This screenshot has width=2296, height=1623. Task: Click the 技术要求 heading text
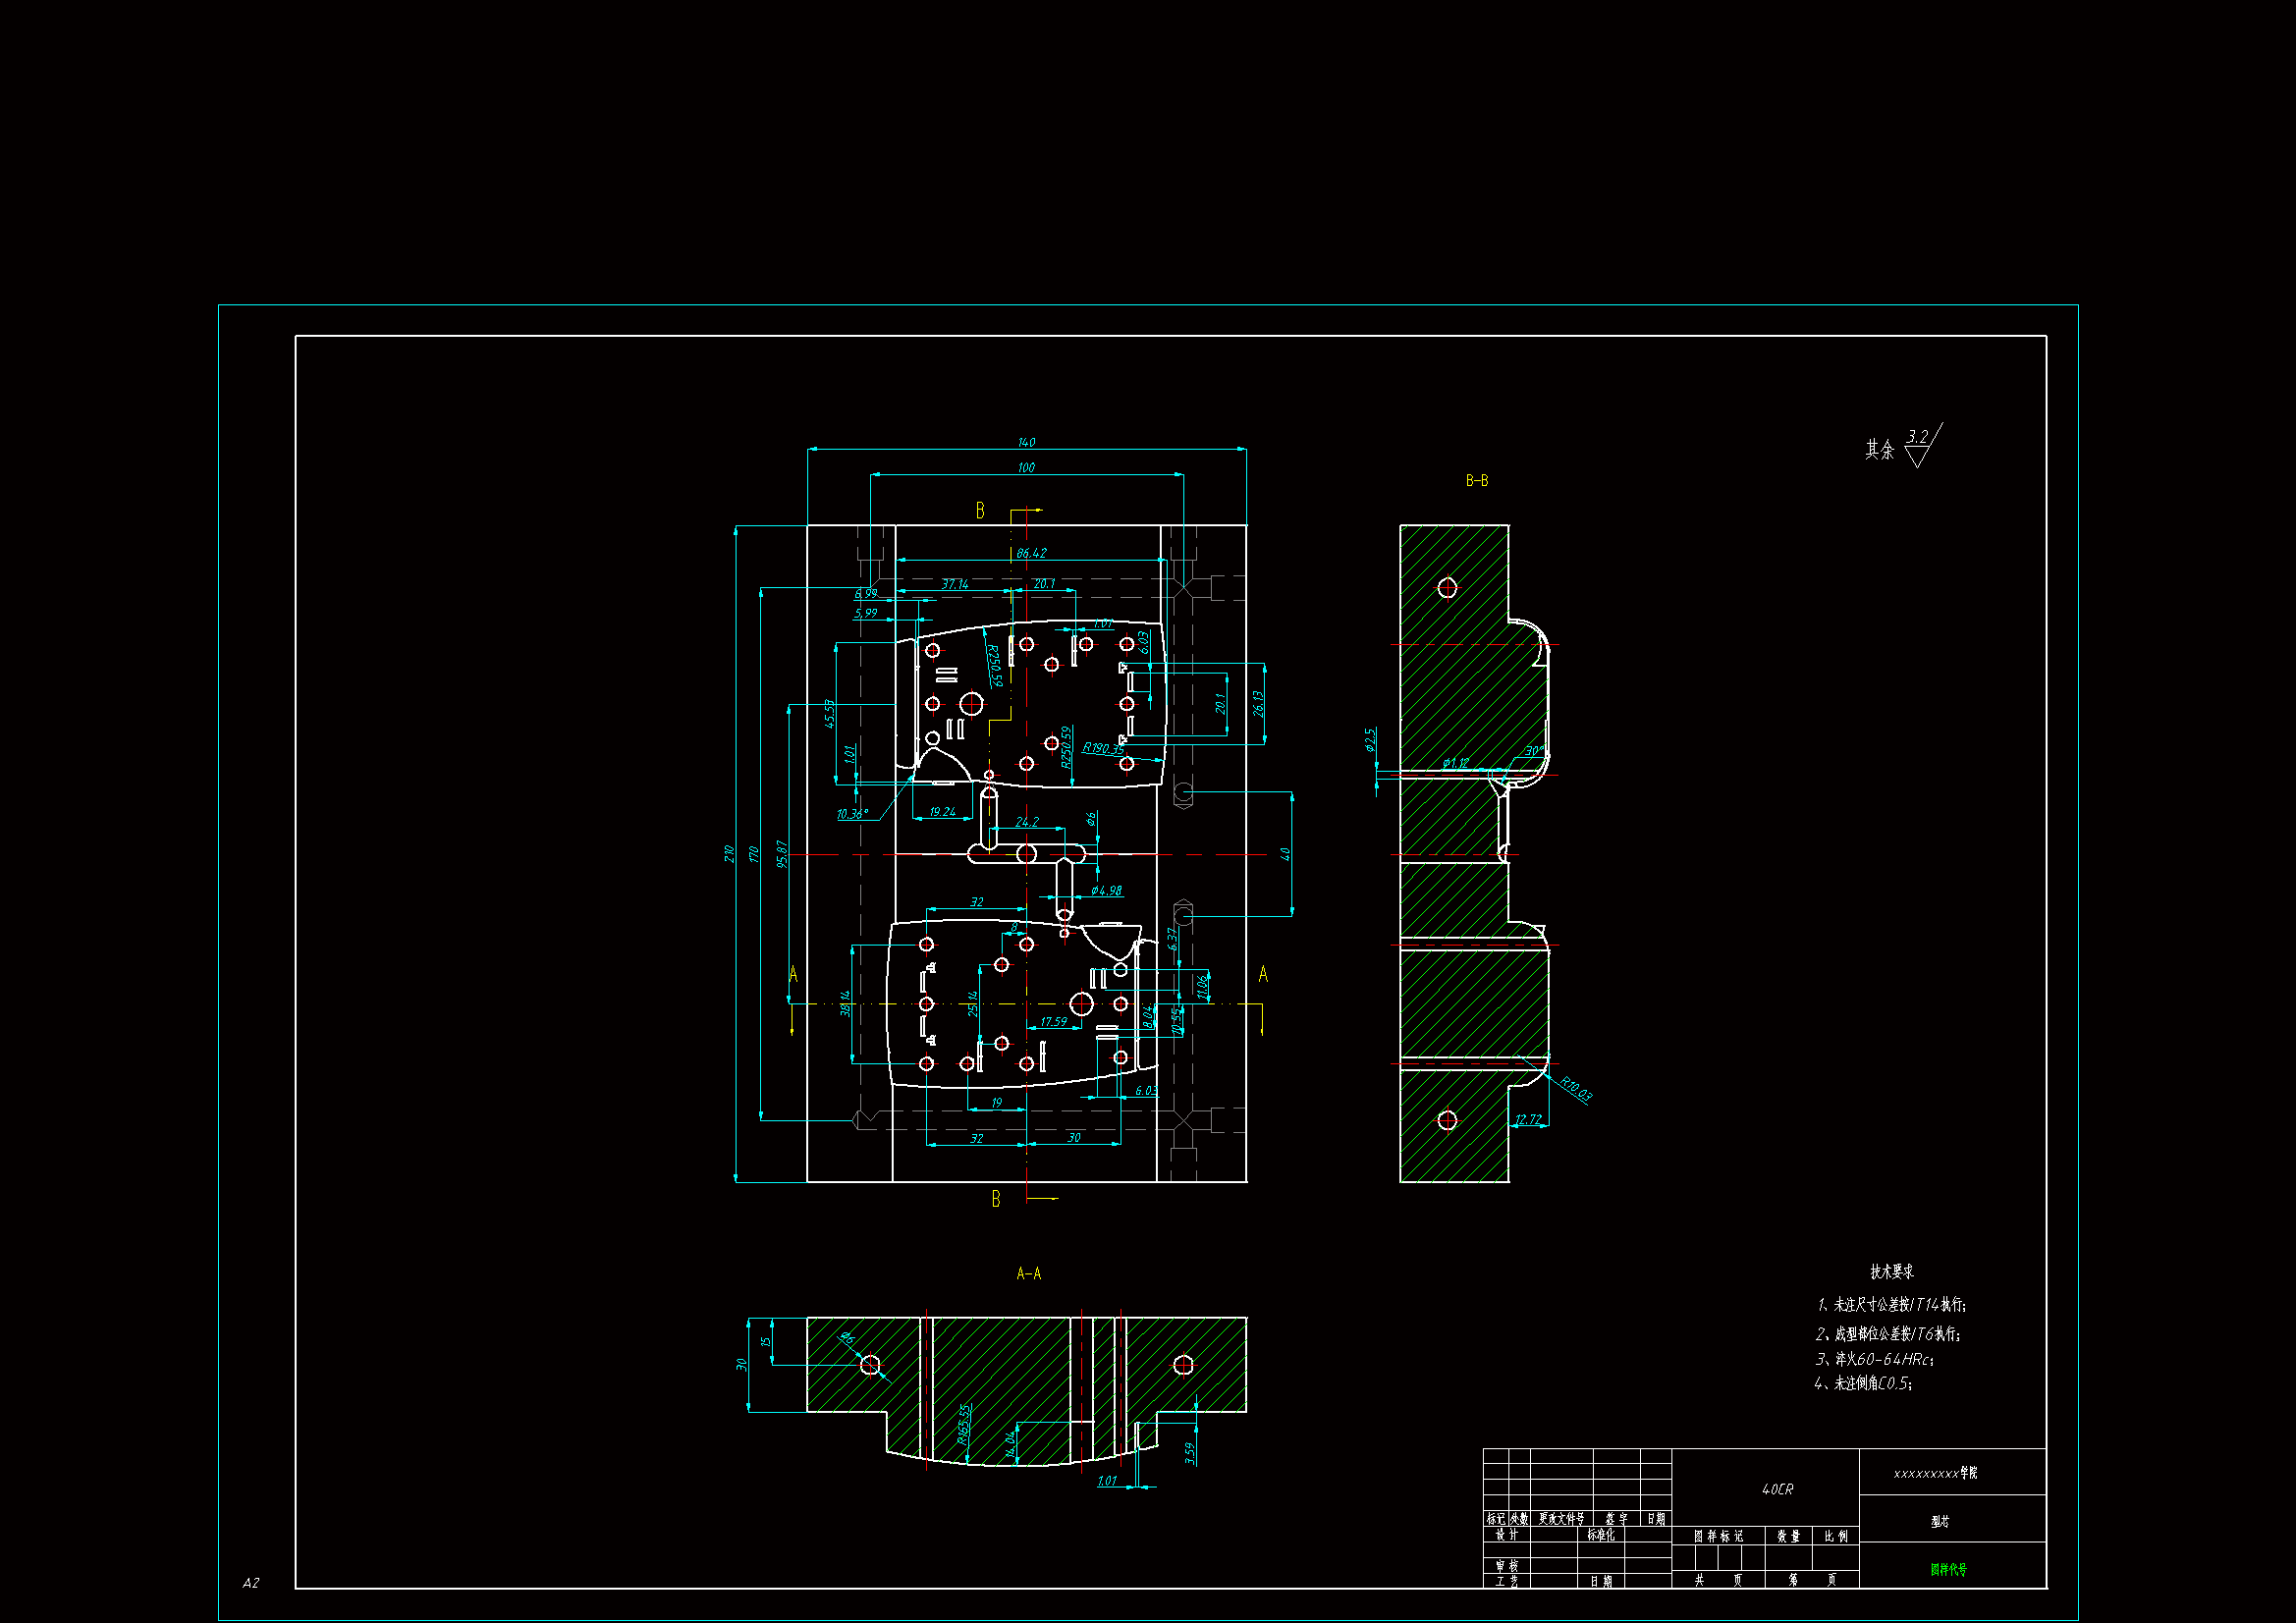[1891, 1271]
